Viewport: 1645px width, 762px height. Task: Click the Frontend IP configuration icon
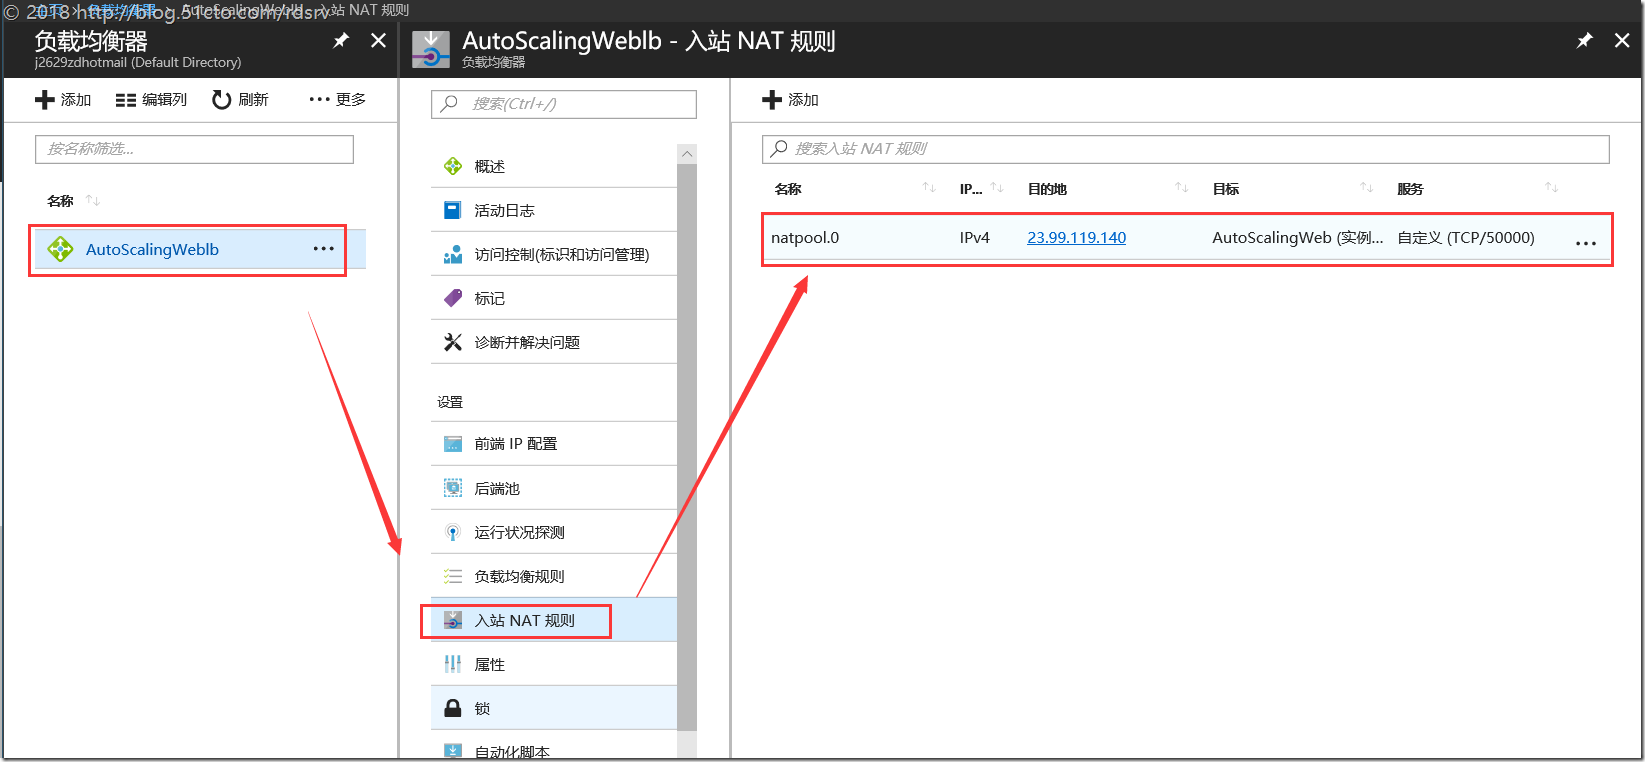[453, 444]
